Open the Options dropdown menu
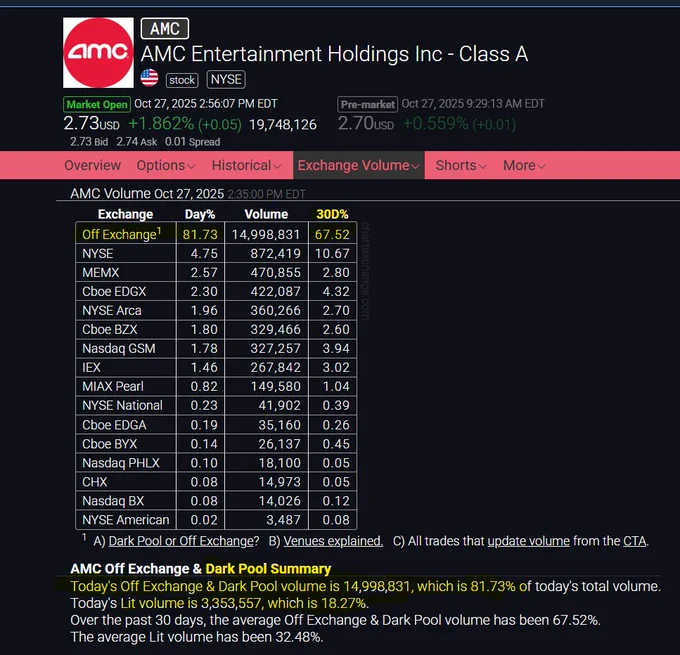Viewport: 680px width, 655px height. pos(166,165)
